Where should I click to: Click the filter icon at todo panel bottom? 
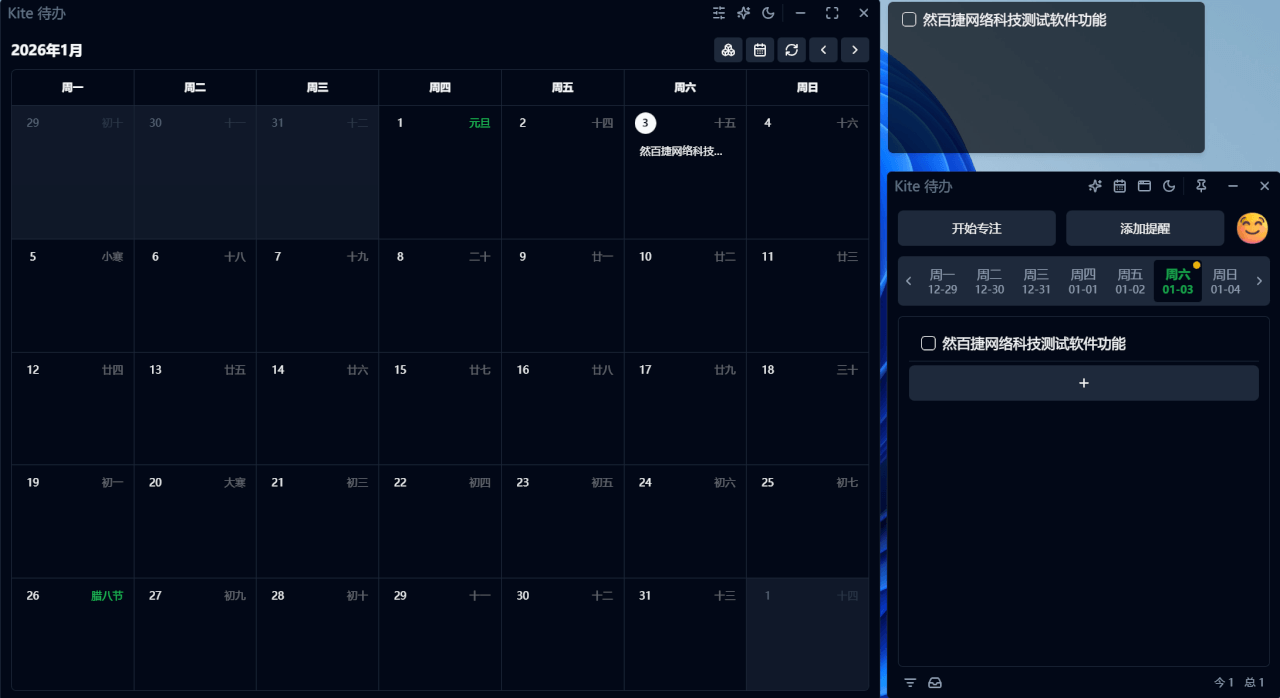point(910,683)
